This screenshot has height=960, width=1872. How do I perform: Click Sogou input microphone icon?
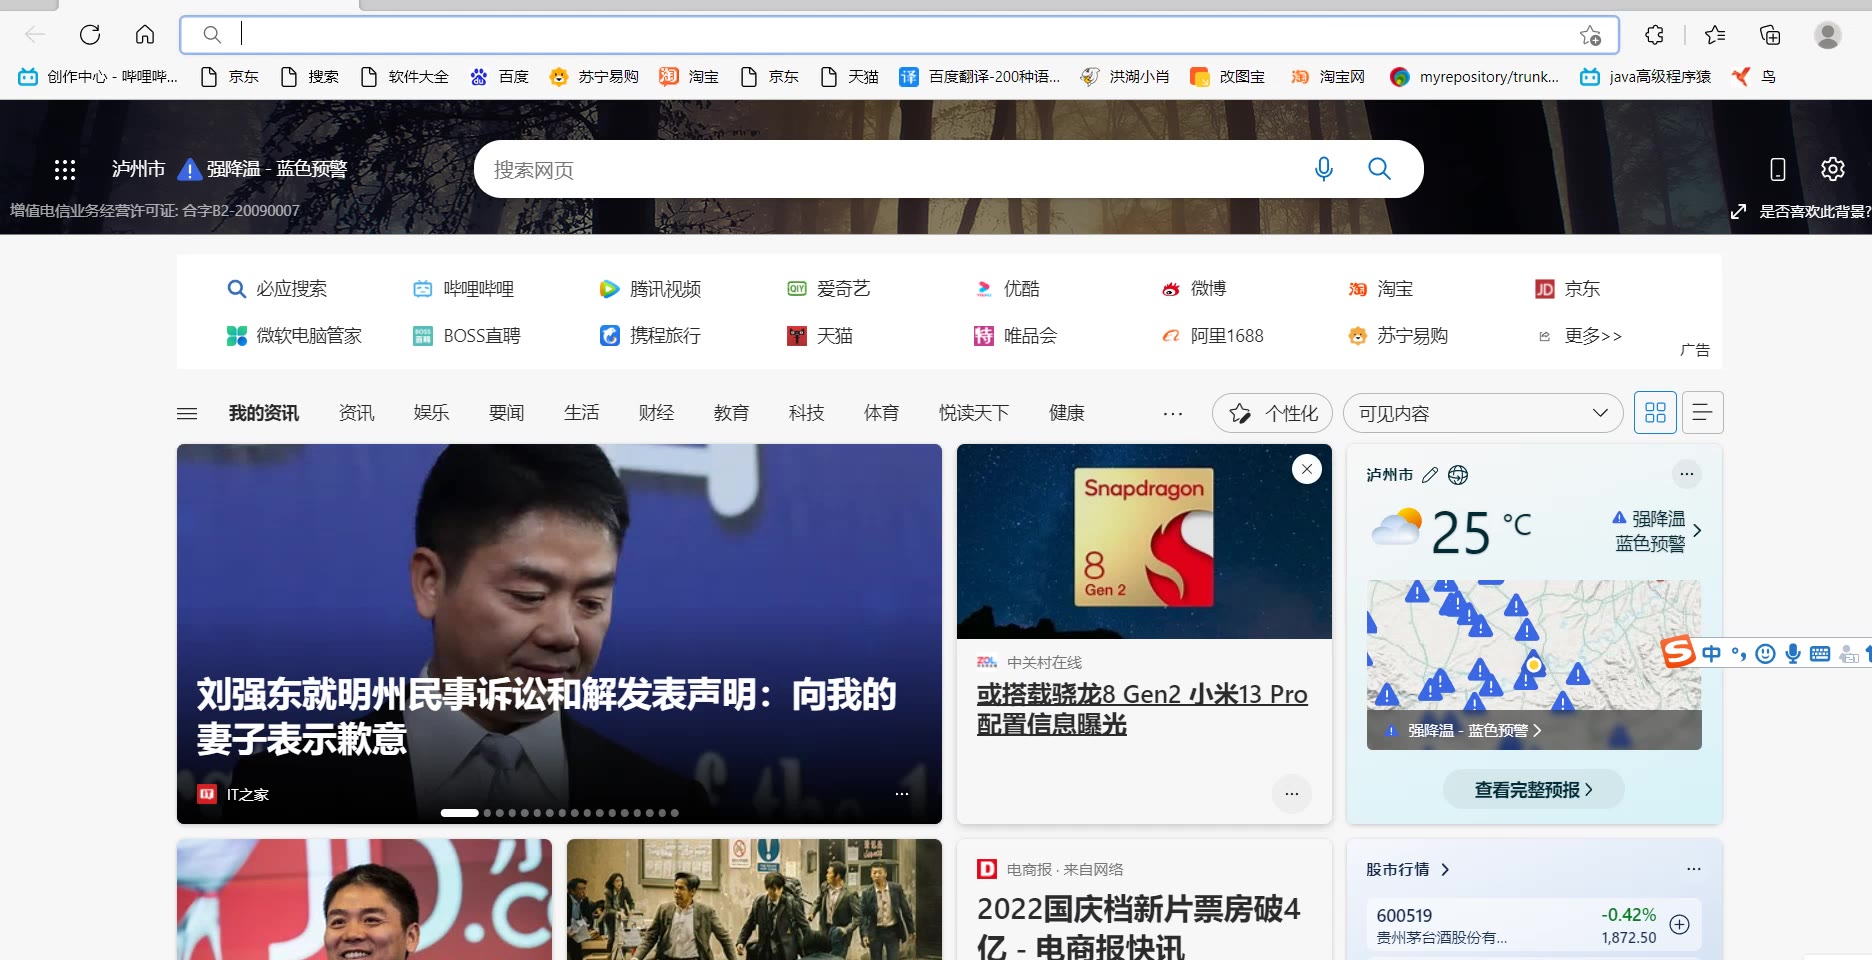coord(1793,654)
